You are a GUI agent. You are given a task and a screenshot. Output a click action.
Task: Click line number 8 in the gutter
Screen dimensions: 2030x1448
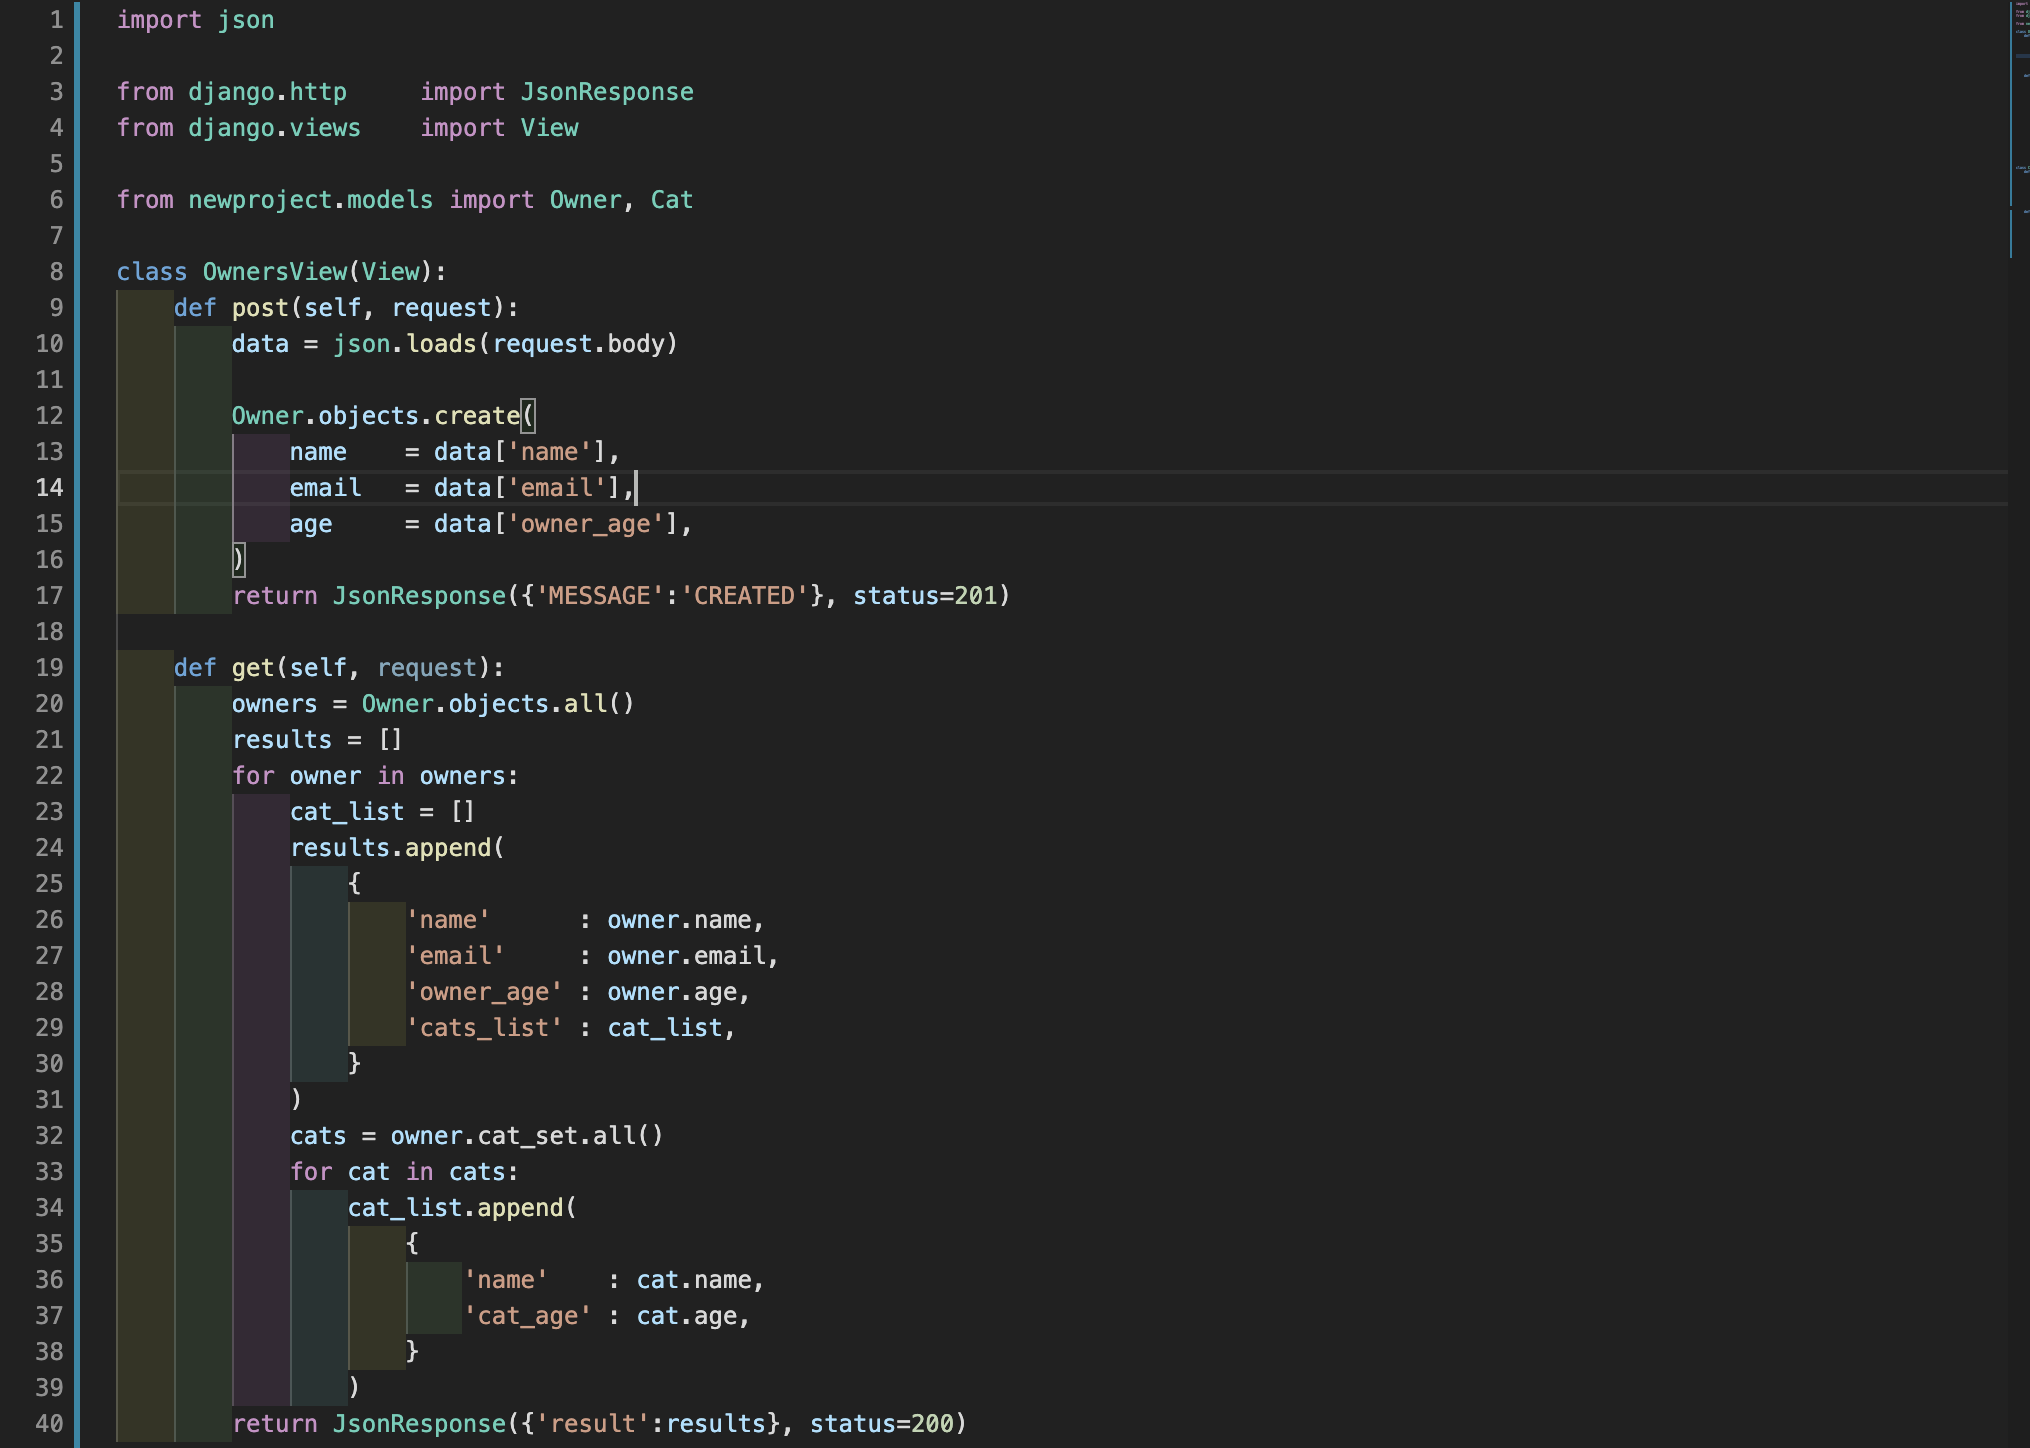tap(56, 272)
